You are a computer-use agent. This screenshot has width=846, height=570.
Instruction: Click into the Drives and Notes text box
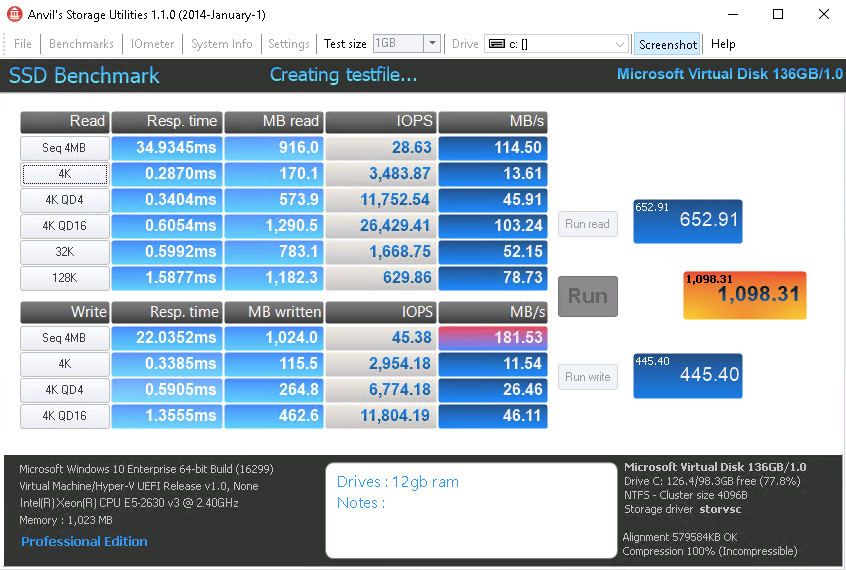[x=470, y=510]
